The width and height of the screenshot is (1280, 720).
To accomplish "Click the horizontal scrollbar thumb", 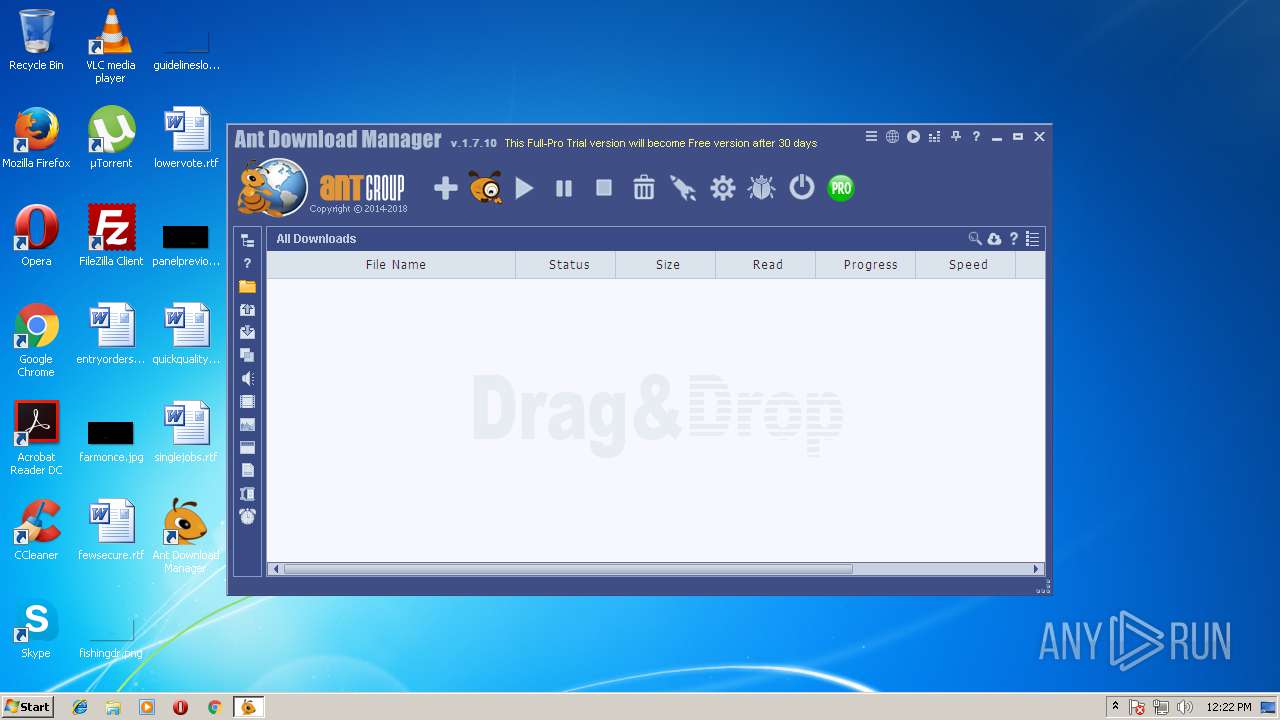I will (568, 569).
